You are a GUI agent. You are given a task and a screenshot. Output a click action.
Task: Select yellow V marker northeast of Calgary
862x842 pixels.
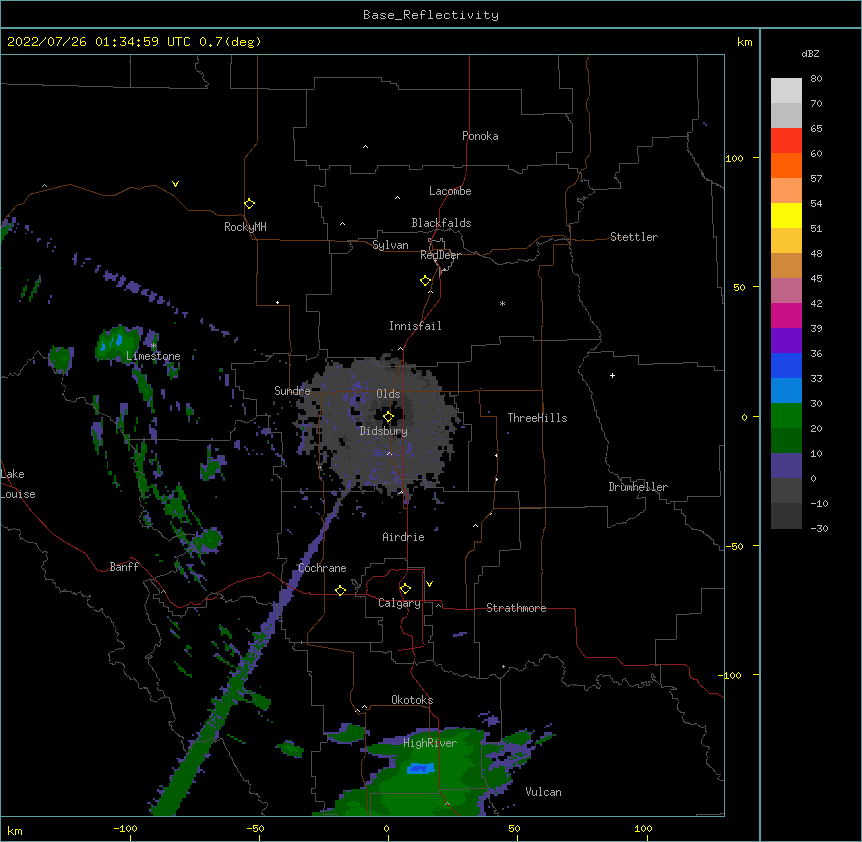(x=429, y=584)
